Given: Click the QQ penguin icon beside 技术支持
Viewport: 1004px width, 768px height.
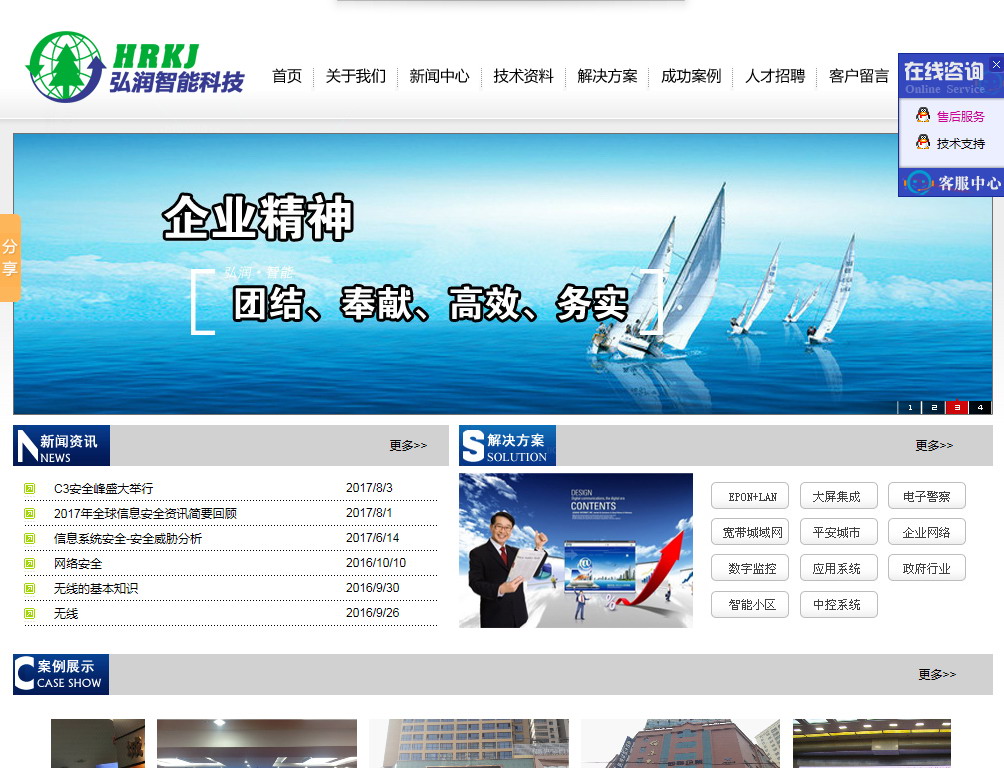Looking at the screenshot, I should (x=923, y=142).
